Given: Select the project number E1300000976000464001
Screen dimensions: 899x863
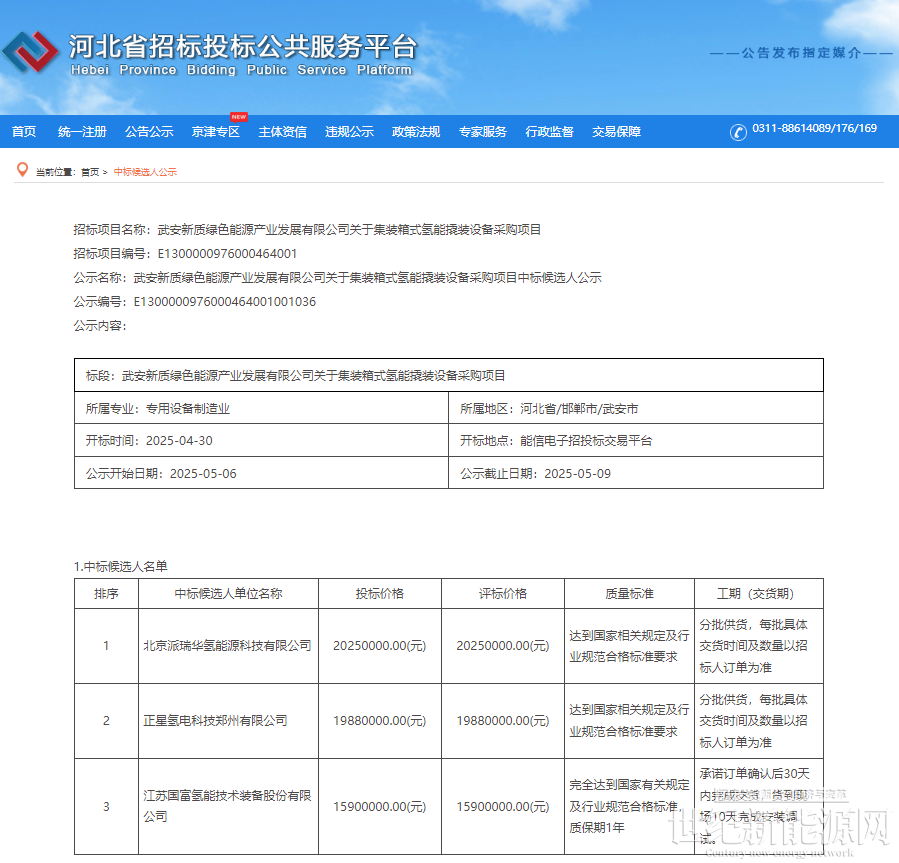Looking at the screenshot, I should coord(227,253).
